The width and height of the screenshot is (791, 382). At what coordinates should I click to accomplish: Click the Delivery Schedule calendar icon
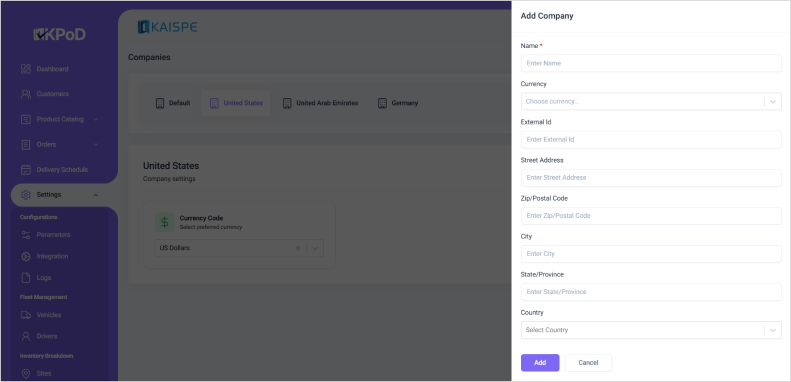tap(26, 170)
